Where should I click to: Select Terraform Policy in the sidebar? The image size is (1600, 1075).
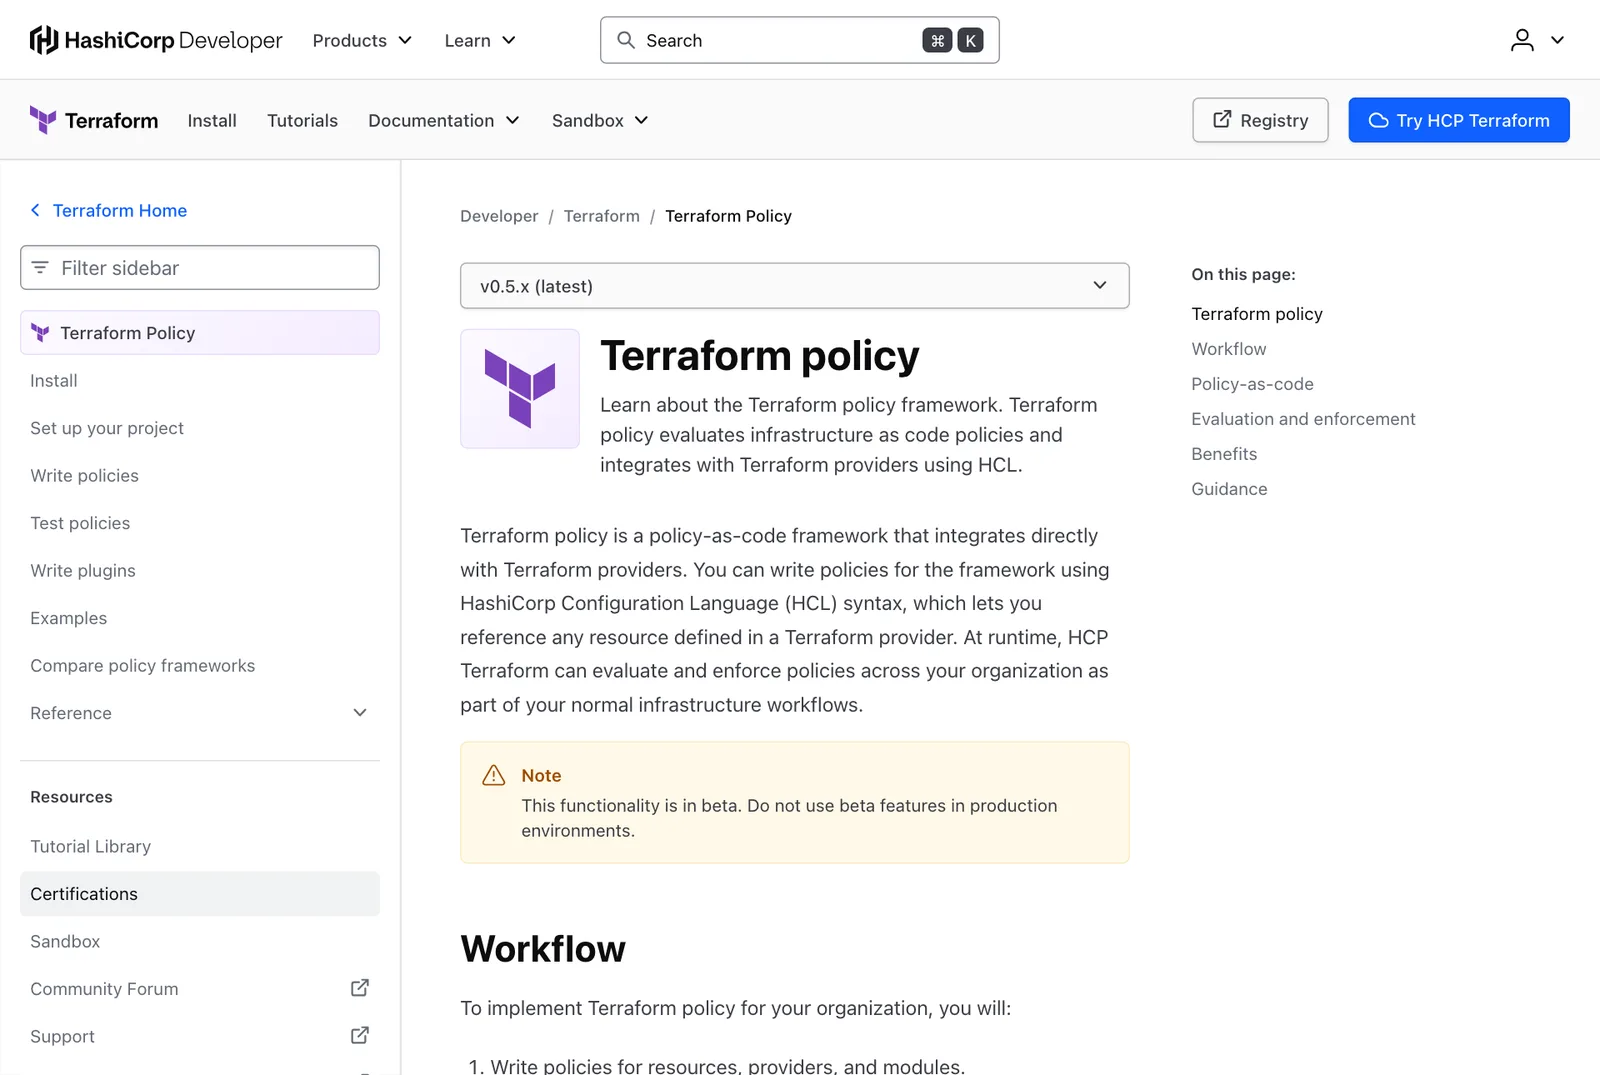pyautogui.click(x=200, y=333)
